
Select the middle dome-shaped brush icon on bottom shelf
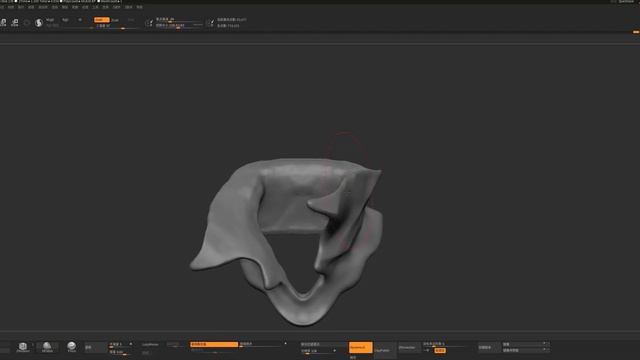(47, 347)
